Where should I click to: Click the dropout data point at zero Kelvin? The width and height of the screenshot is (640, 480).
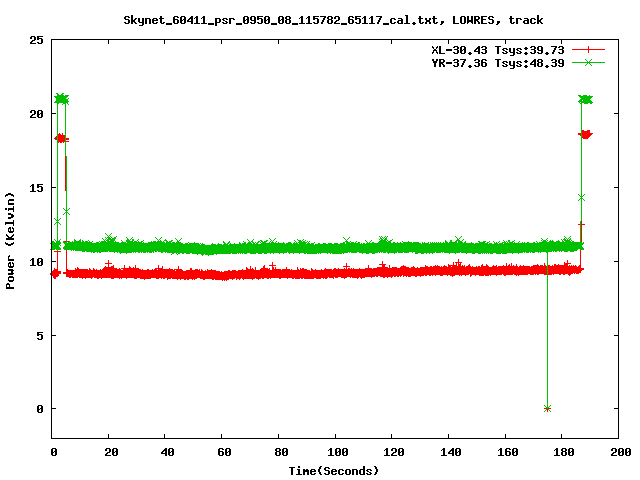point(547,409)
